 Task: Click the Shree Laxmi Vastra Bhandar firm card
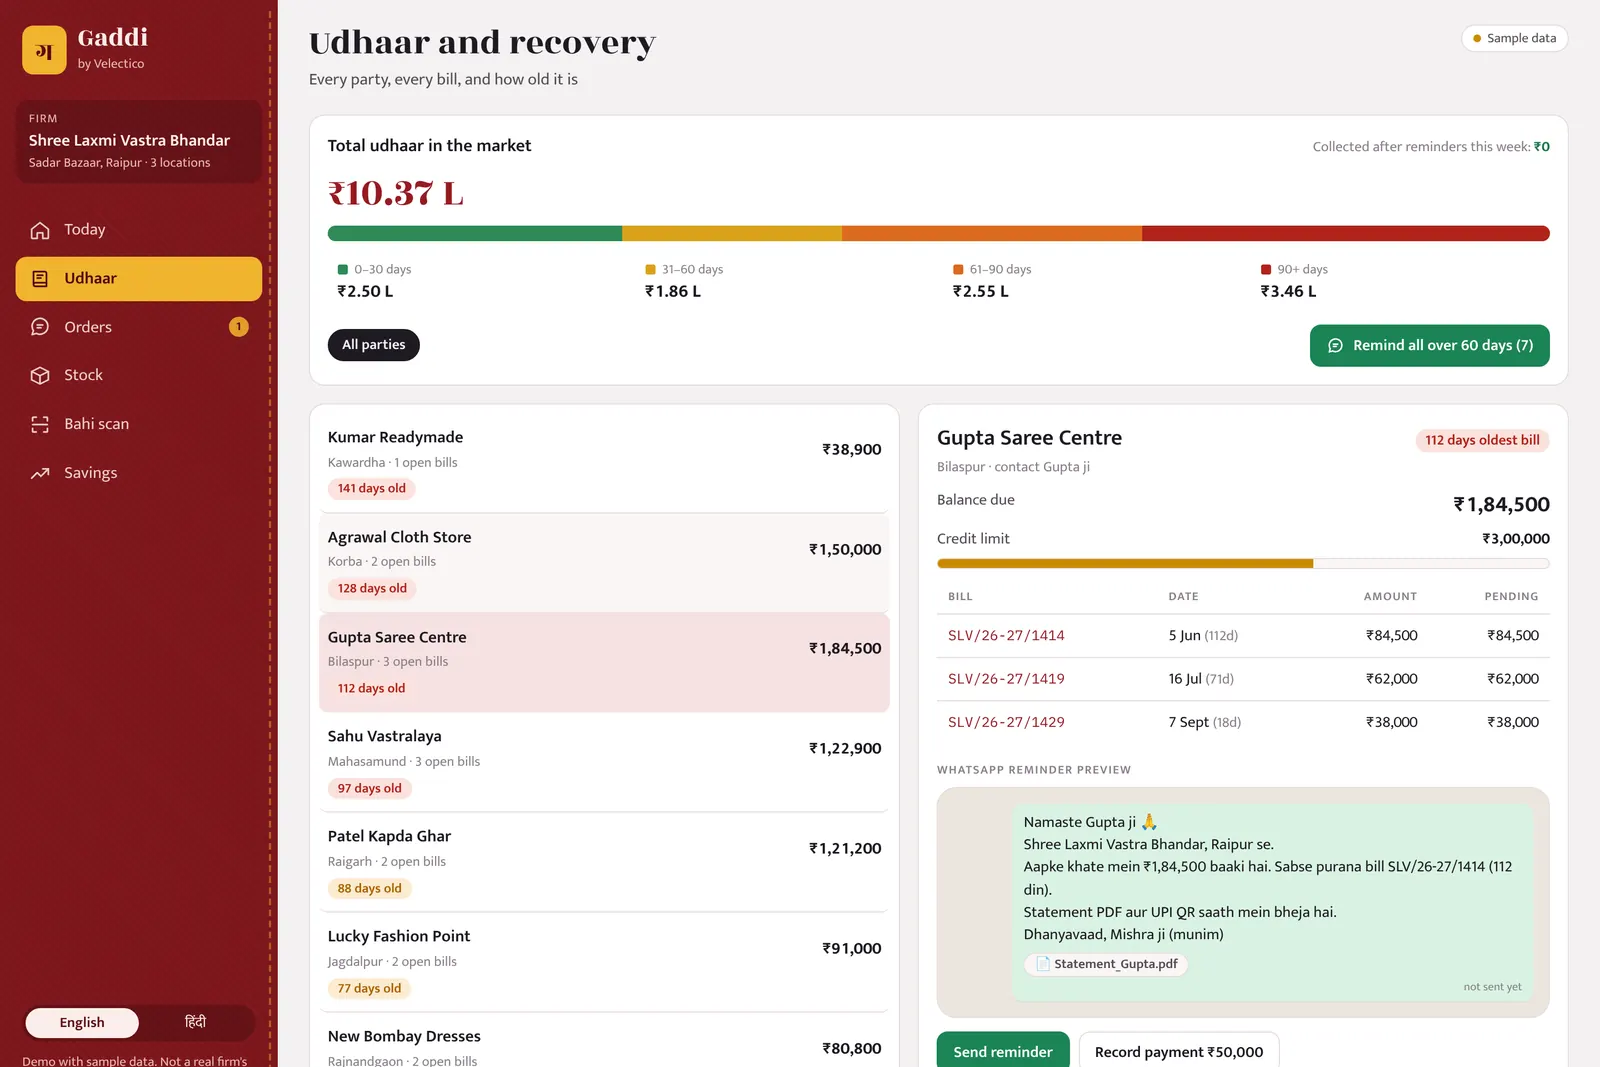139,141
